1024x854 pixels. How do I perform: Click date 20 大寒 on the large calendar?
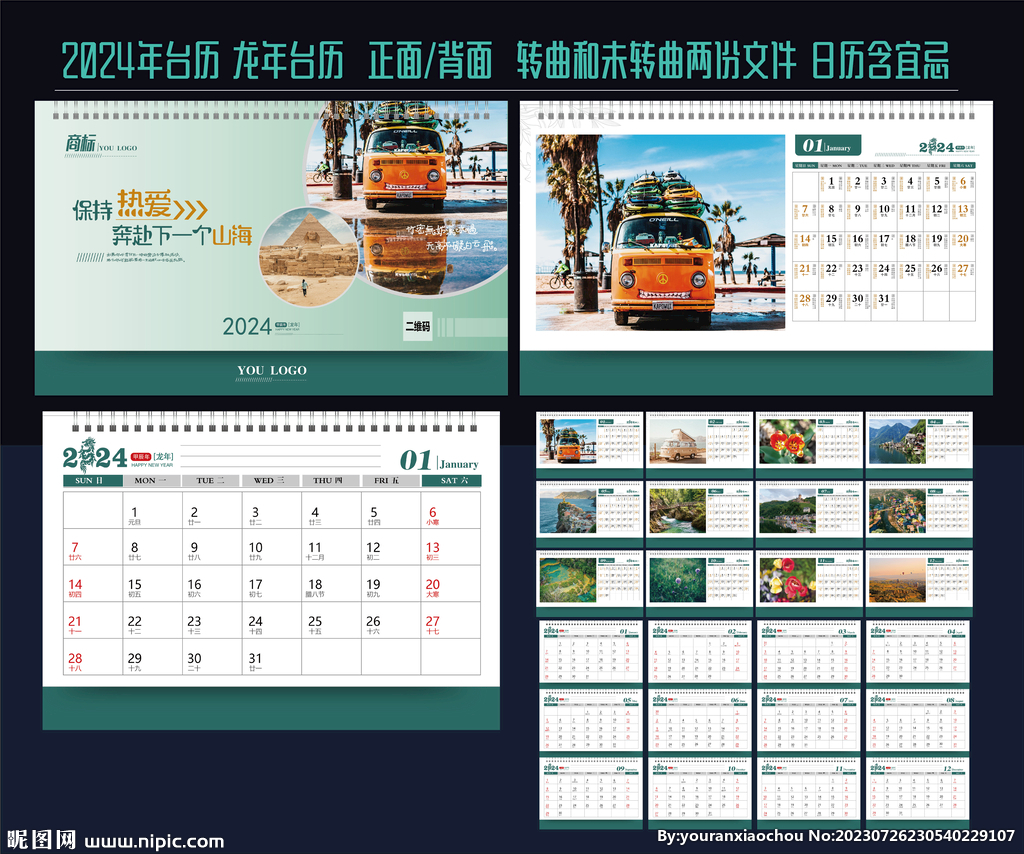(x=432, y=588)
